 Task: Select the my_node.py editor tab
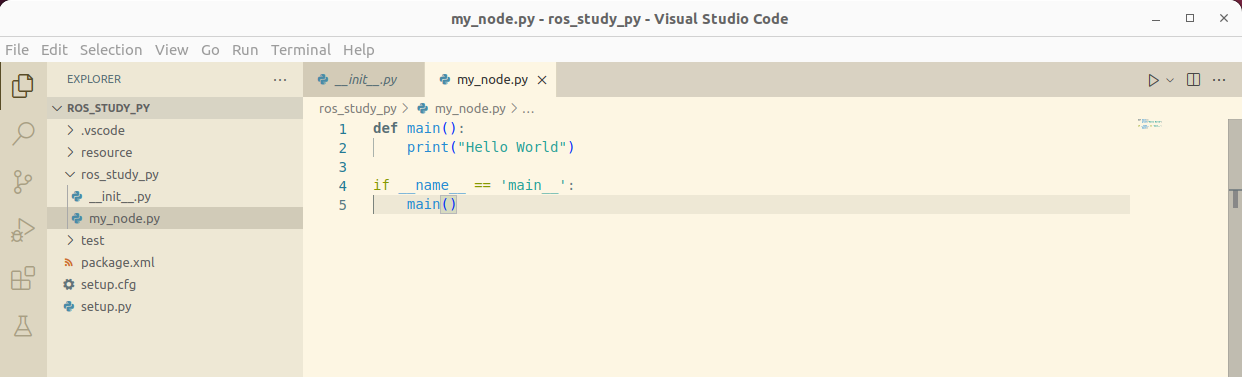tap(490, 80)
